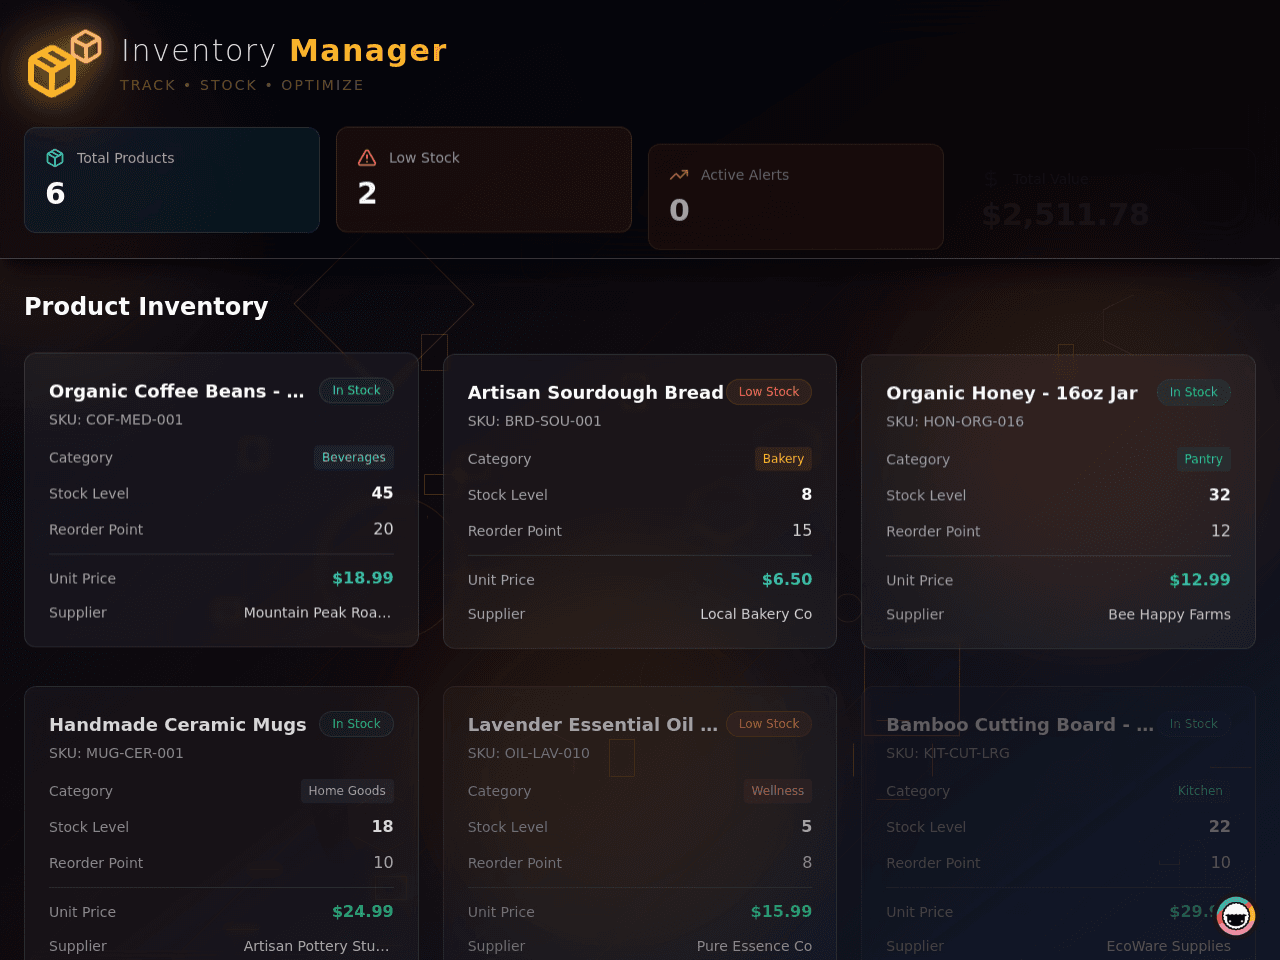Click the Inventory Manager boxes logo
The image size is (1280, 960).
[x=65, y=63]
